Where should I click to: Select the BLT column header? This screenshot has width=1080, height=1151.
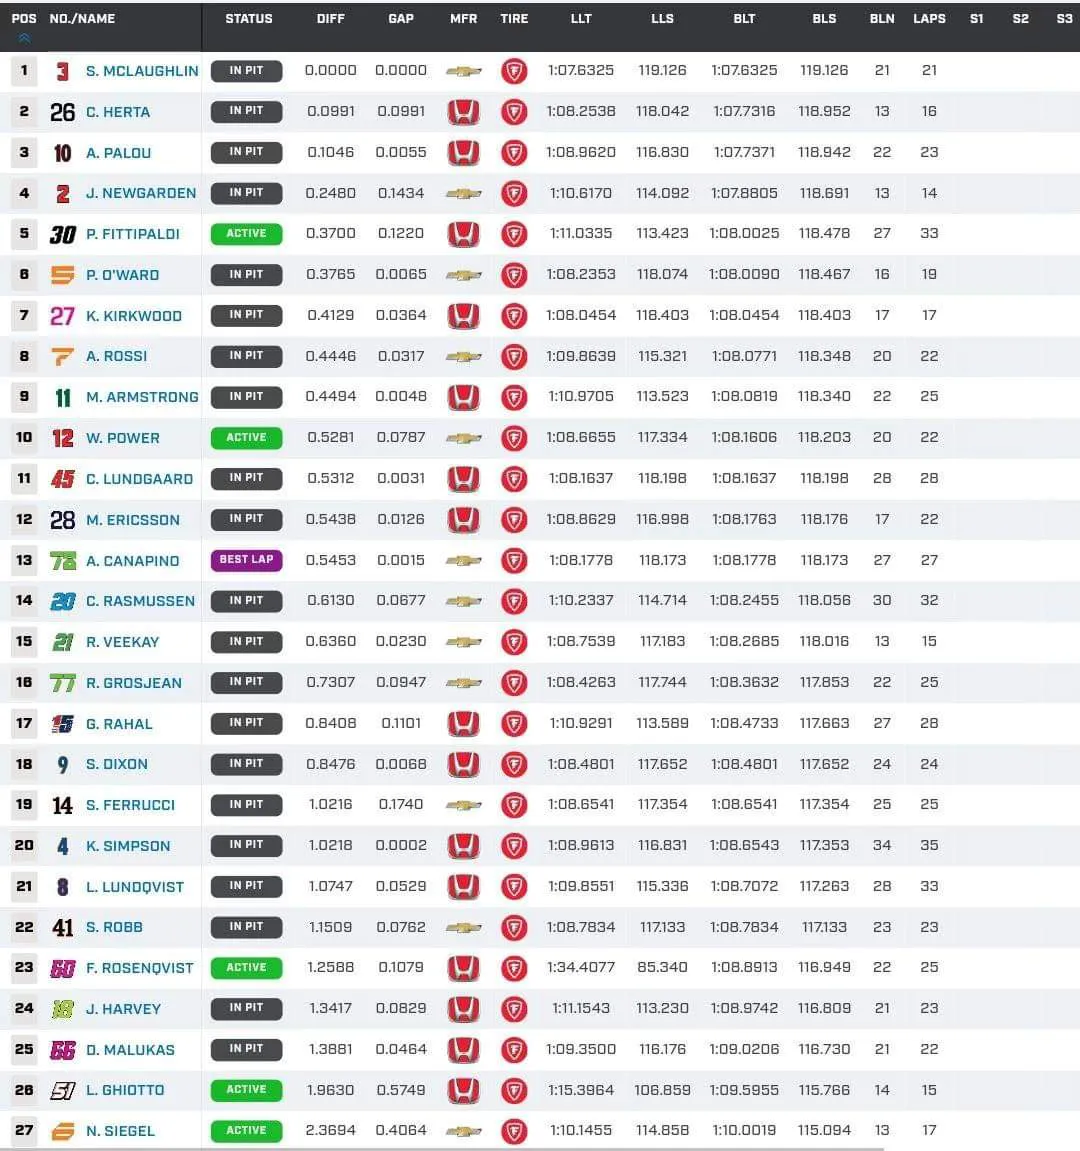(x=744, y=19)
